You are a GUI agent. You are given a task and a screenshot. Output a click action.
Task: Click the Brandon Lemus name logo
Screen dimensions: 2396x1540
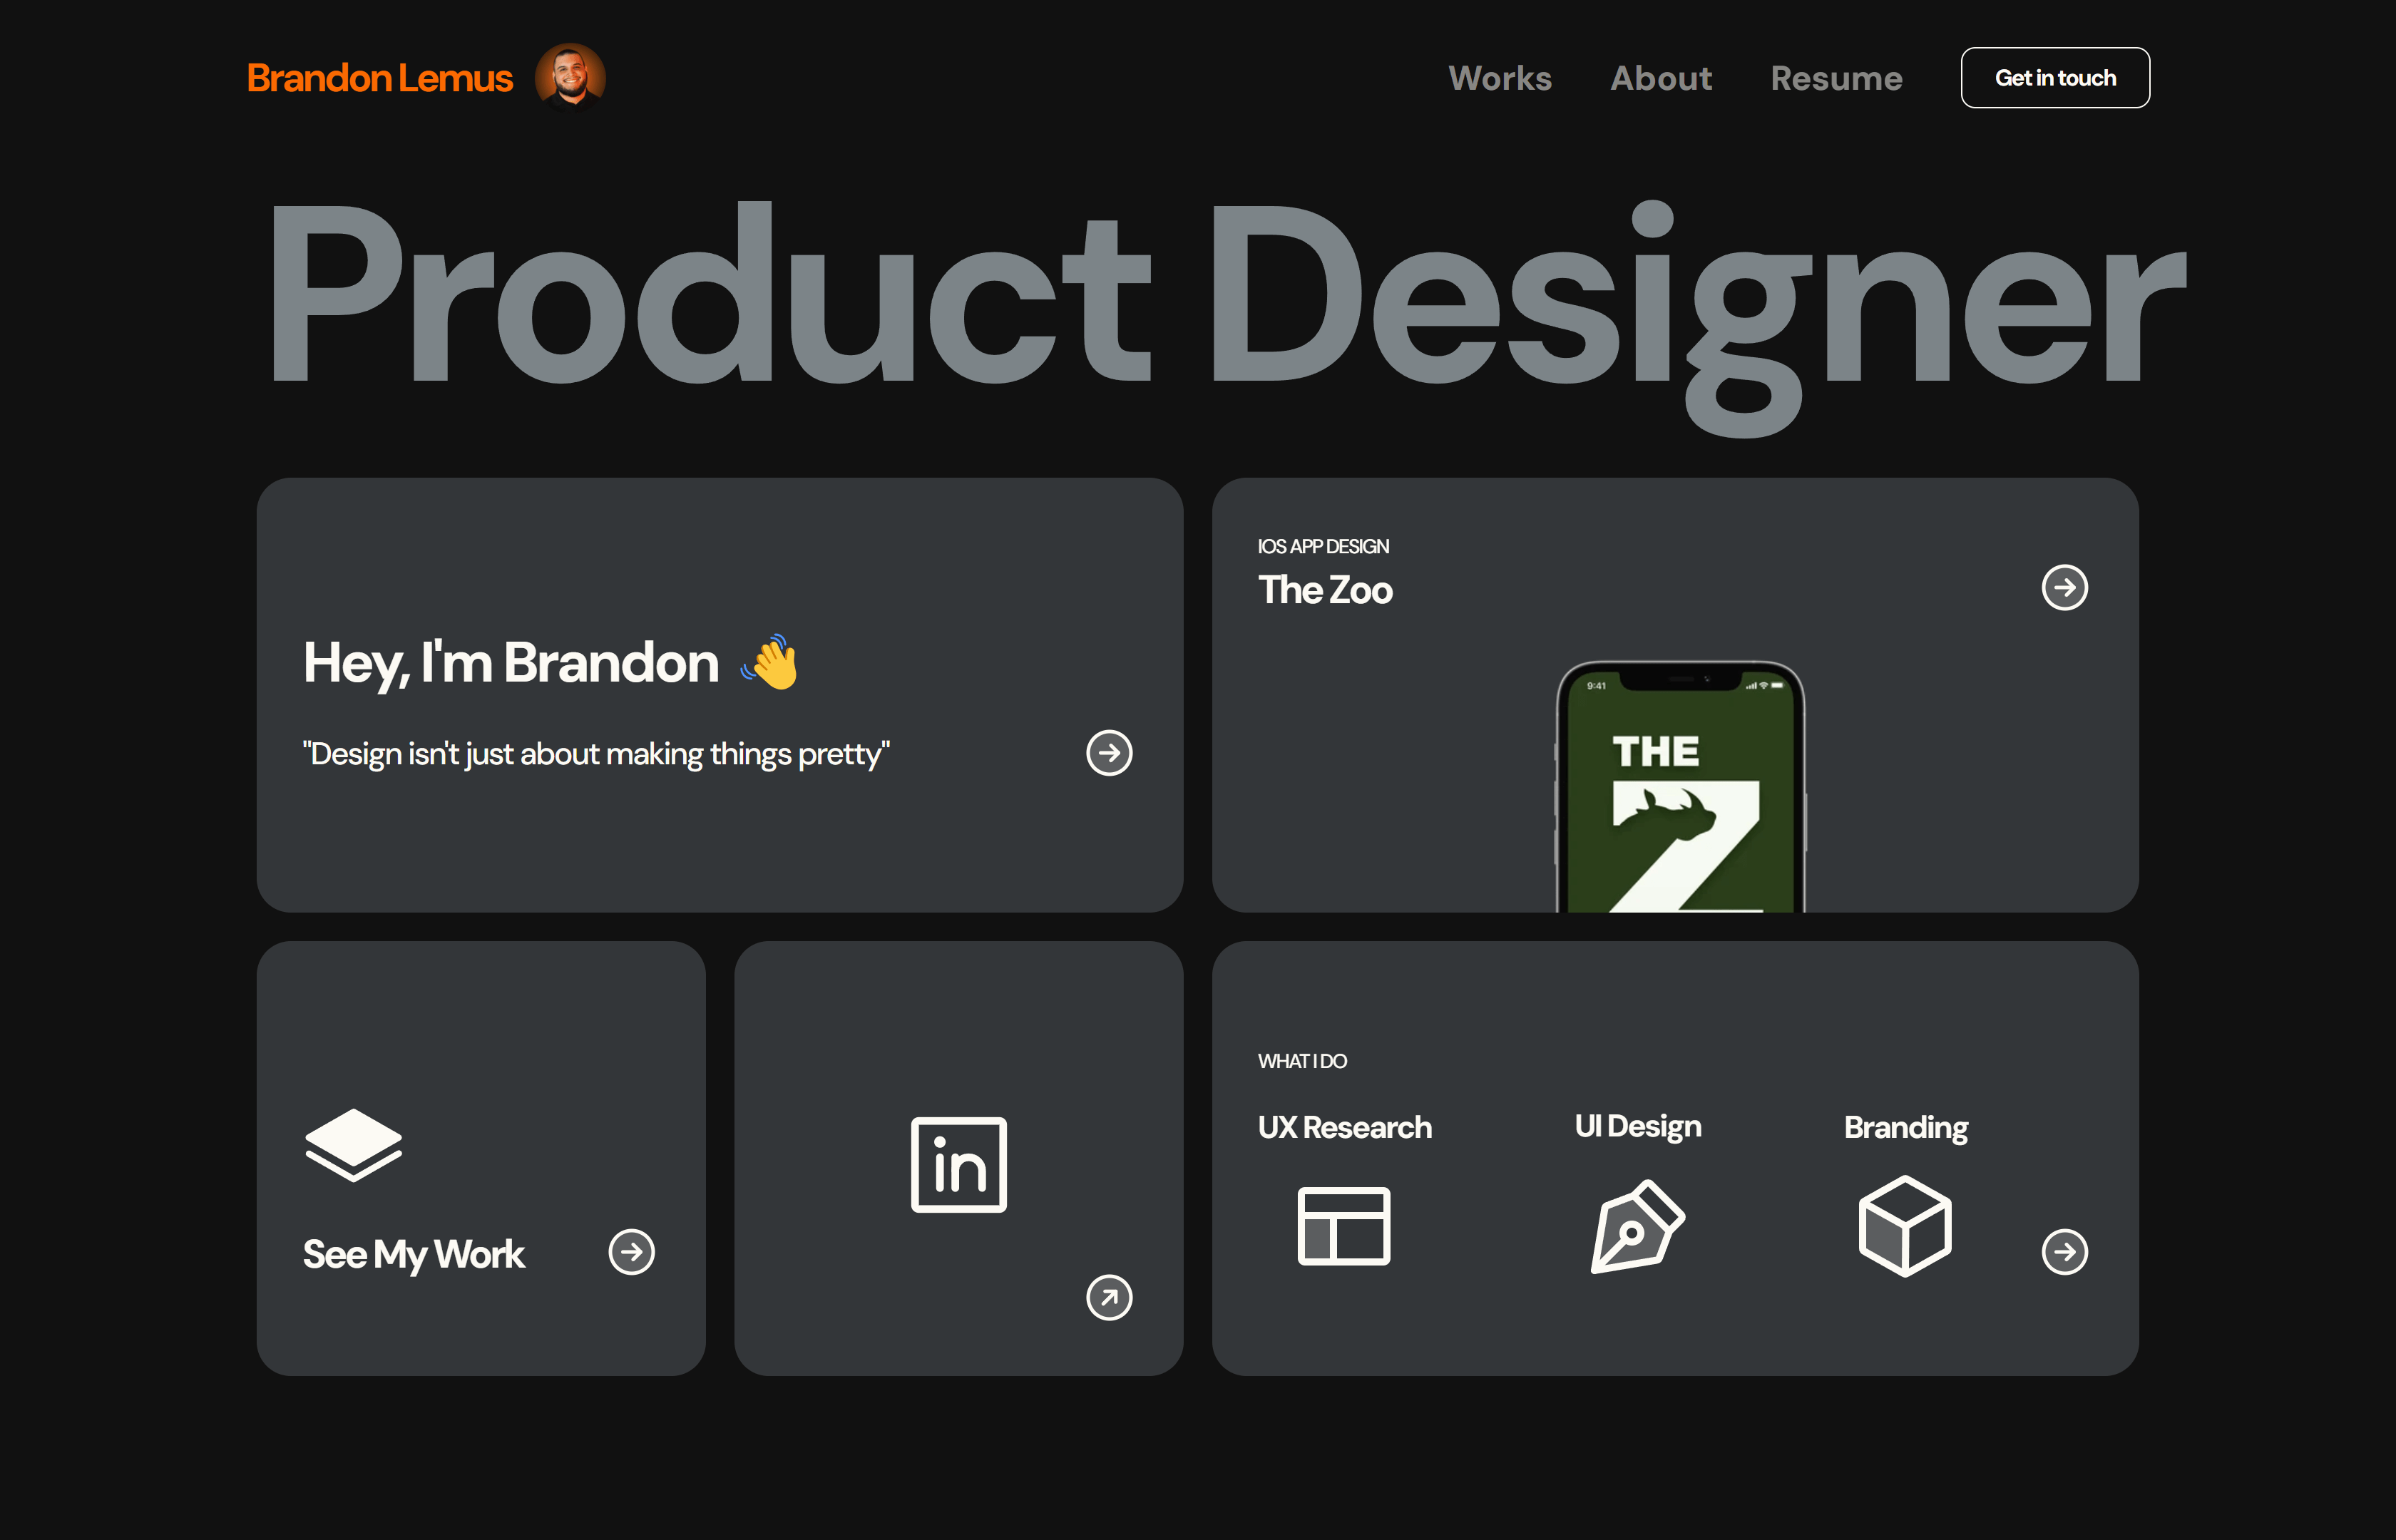point(380,78)
